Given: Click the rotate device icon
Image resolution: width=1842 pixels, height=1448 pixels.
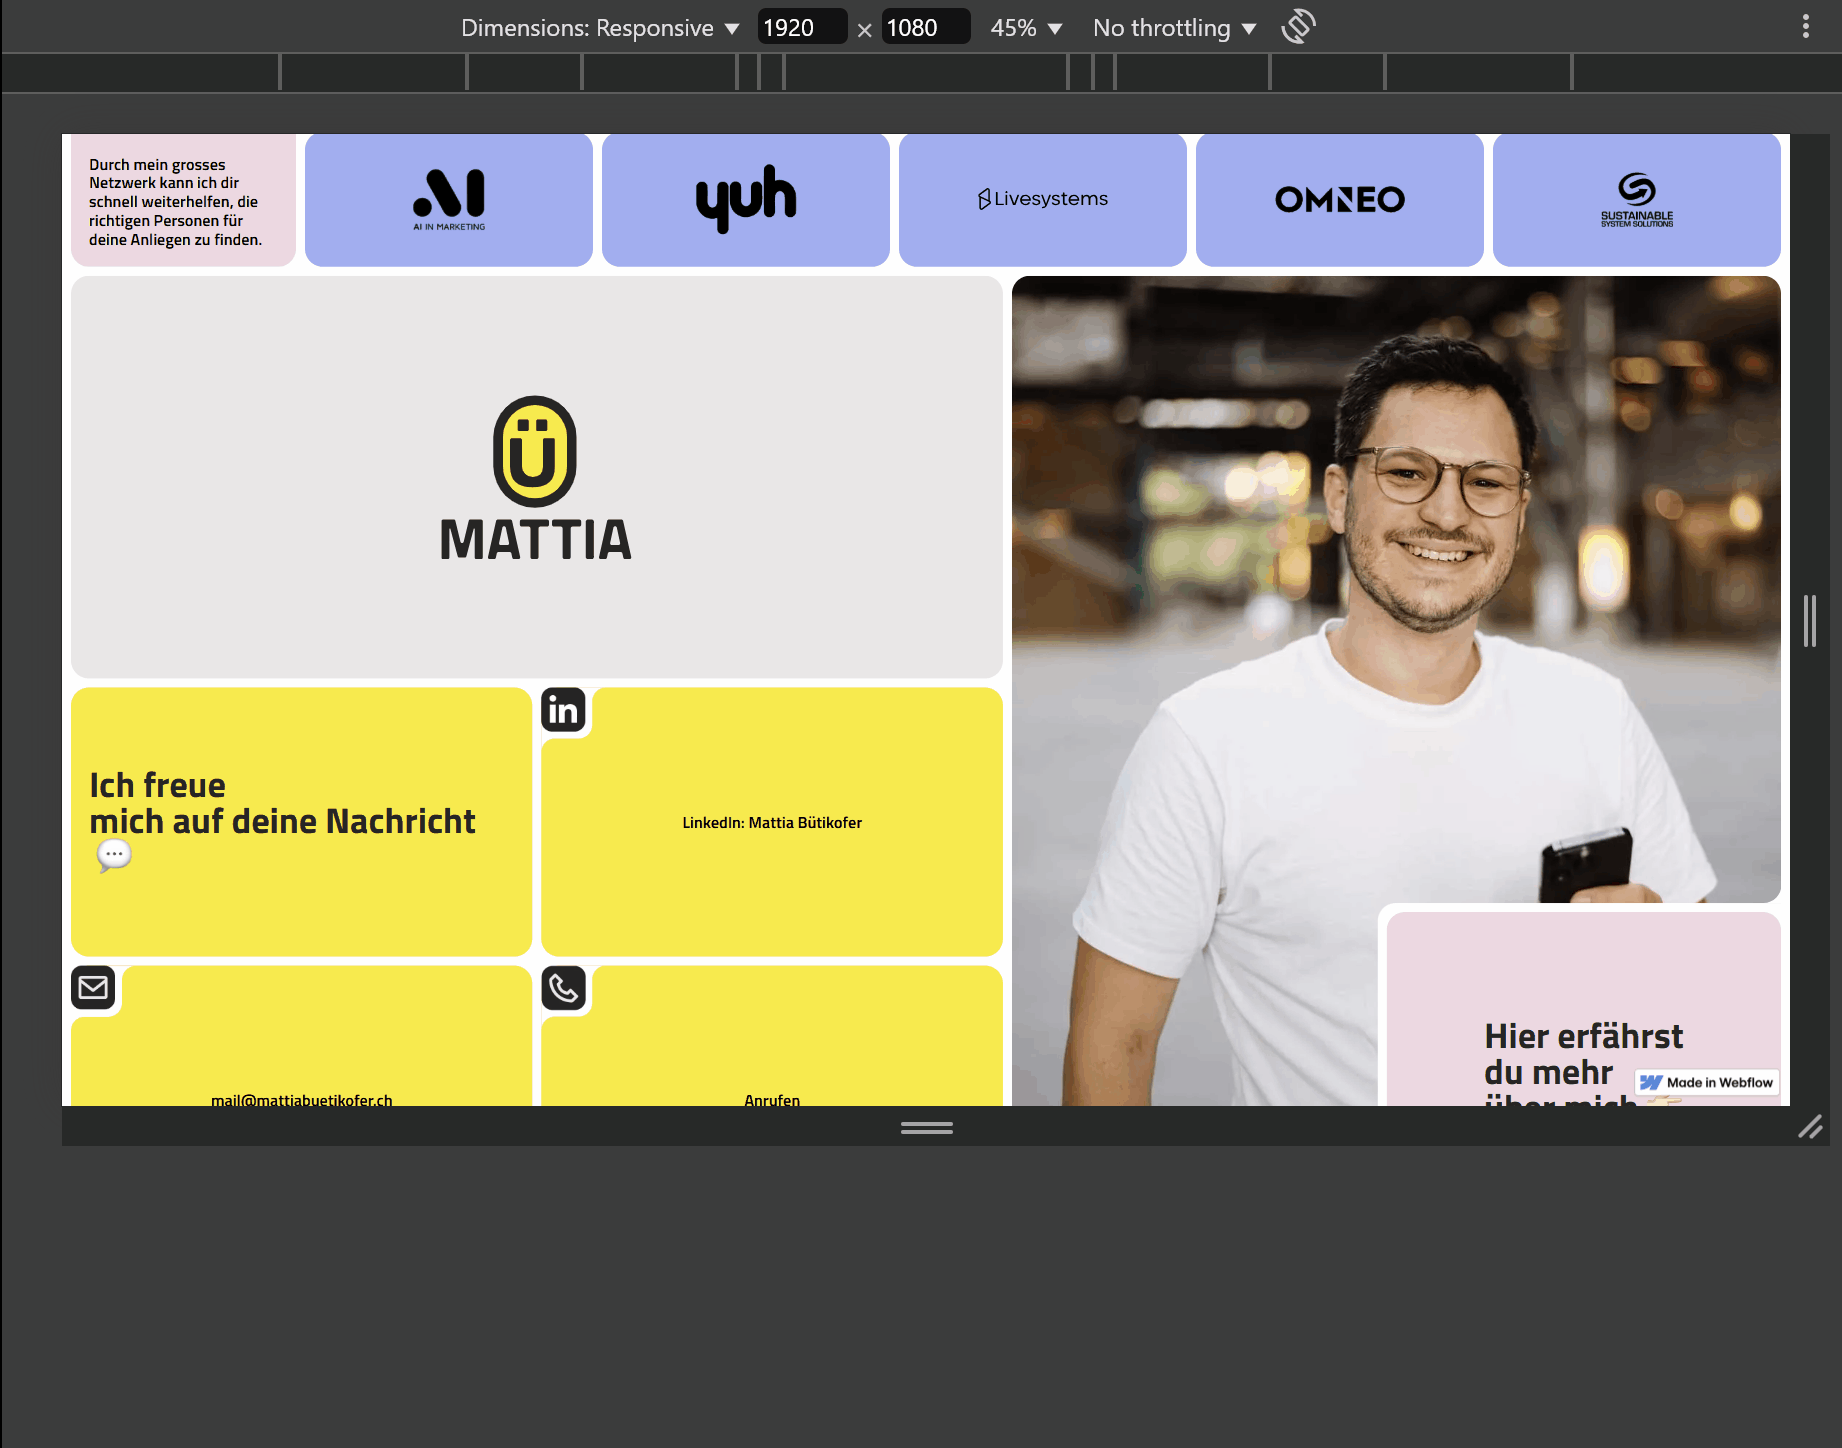Looking at the screenshot, I should tap(1298, 27).
